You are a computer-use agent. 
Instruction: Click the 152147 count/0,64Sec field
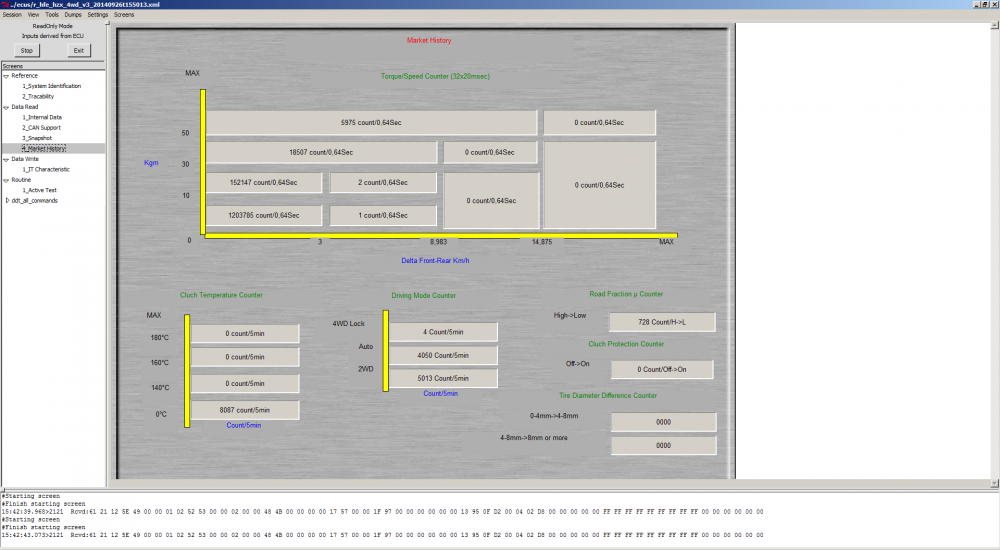[x=263, y=182]
